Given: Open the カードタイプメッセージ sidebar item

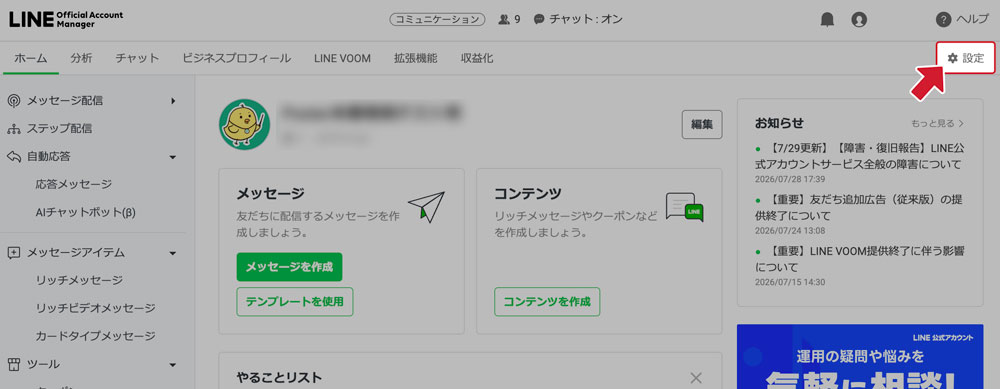Looking at the screenshot, I should 96,336.
